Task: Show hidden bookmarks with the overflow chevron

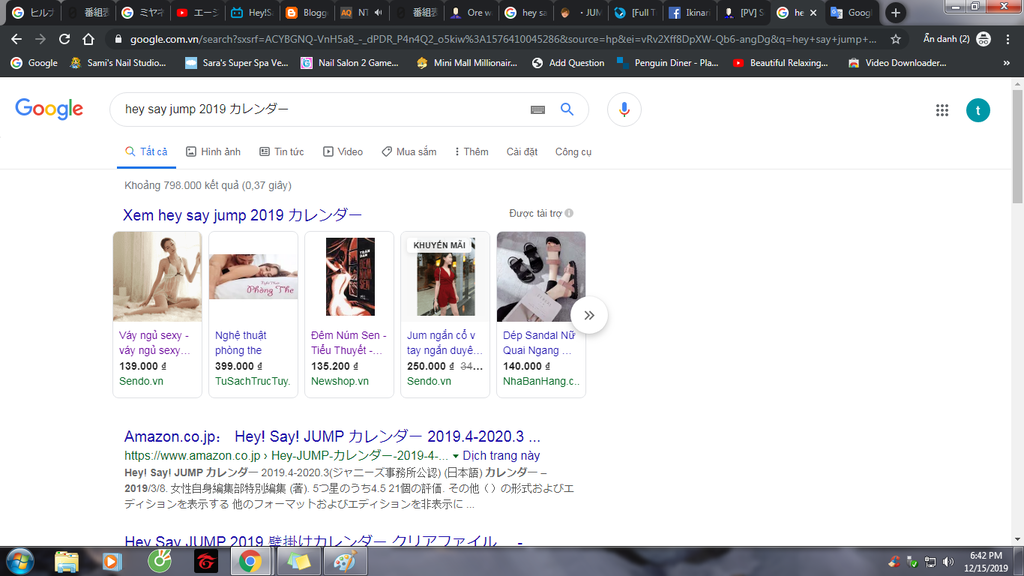Action: pos(1006,63)
